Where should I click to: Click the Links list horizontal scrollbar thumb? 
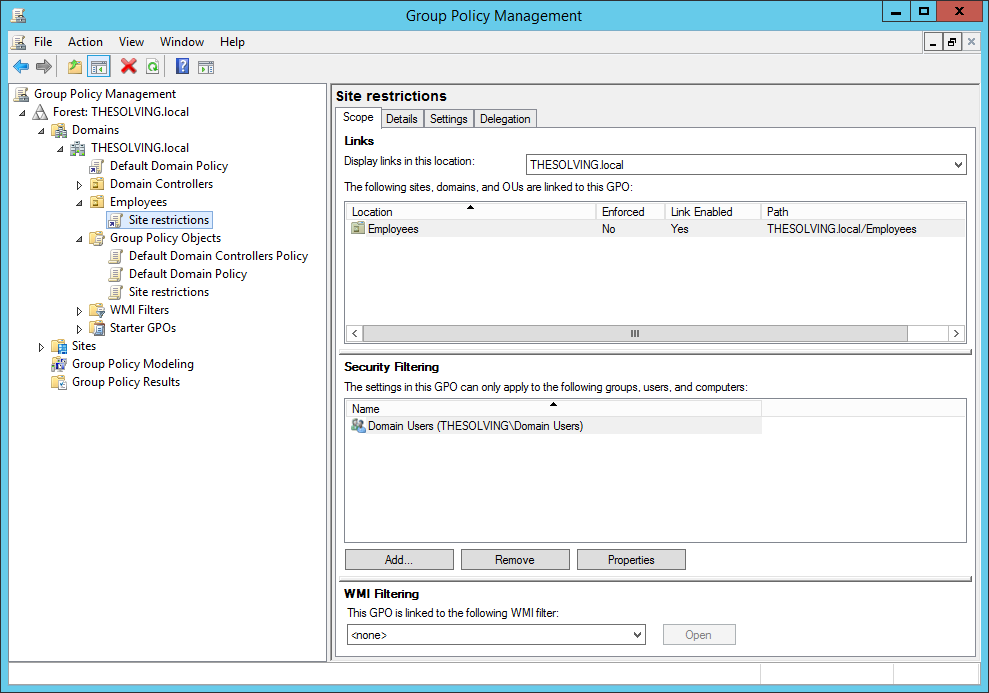click(635, 333)
